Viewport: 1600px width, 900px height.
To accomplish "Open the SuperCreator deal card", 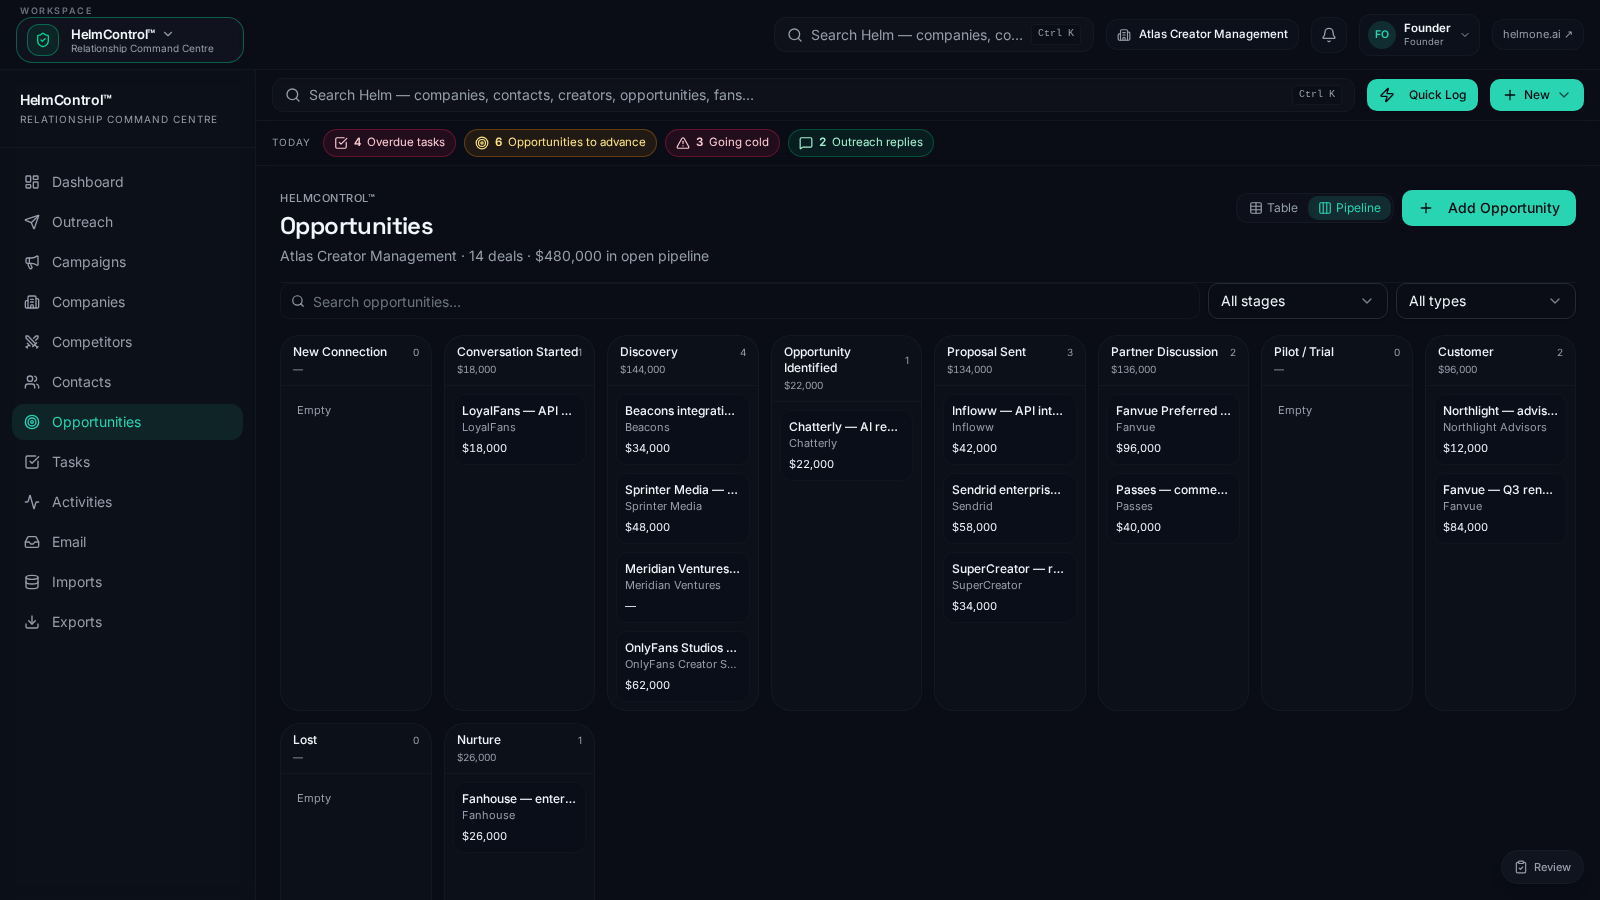I will tap(1009, 587).
